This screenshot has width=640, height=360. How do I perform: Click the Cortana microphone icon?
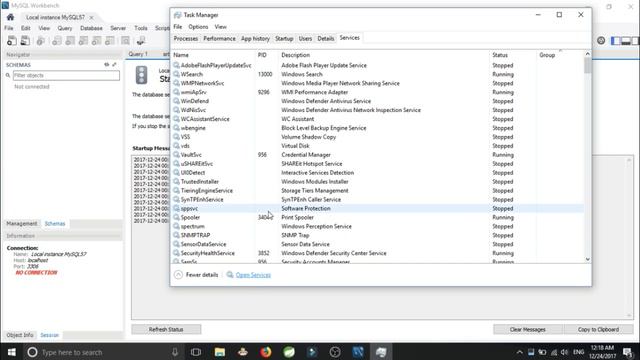coord(175,352)
